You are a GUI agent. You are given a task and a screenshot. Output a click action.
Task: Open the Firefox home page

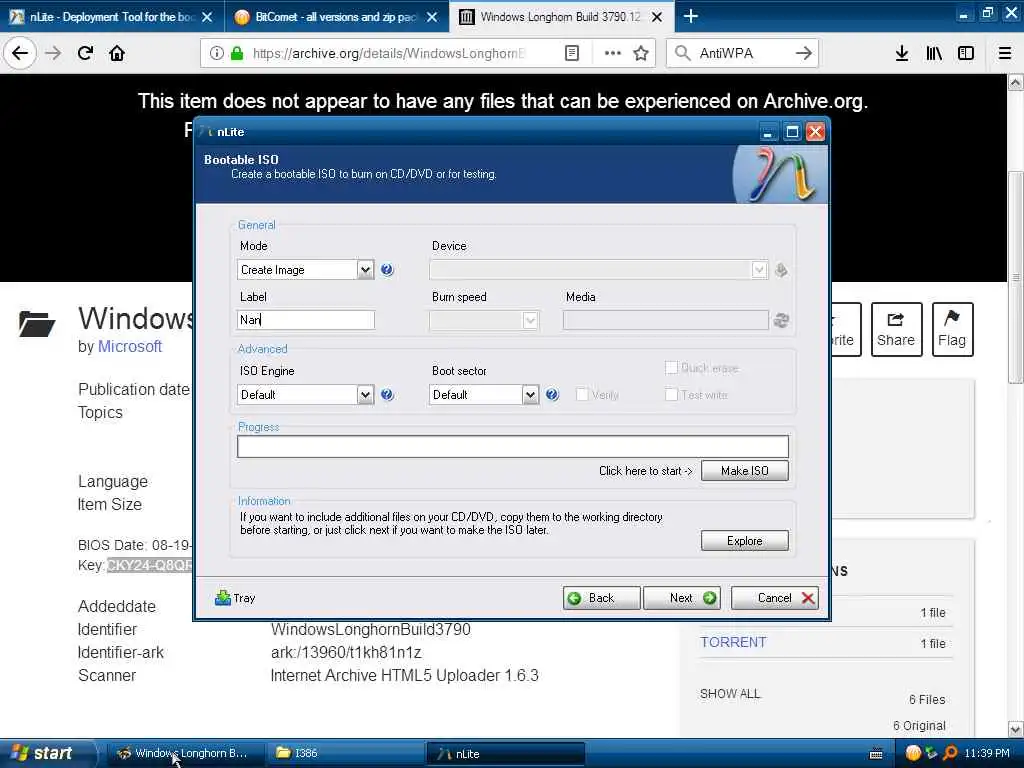click(x=117, y=53)
